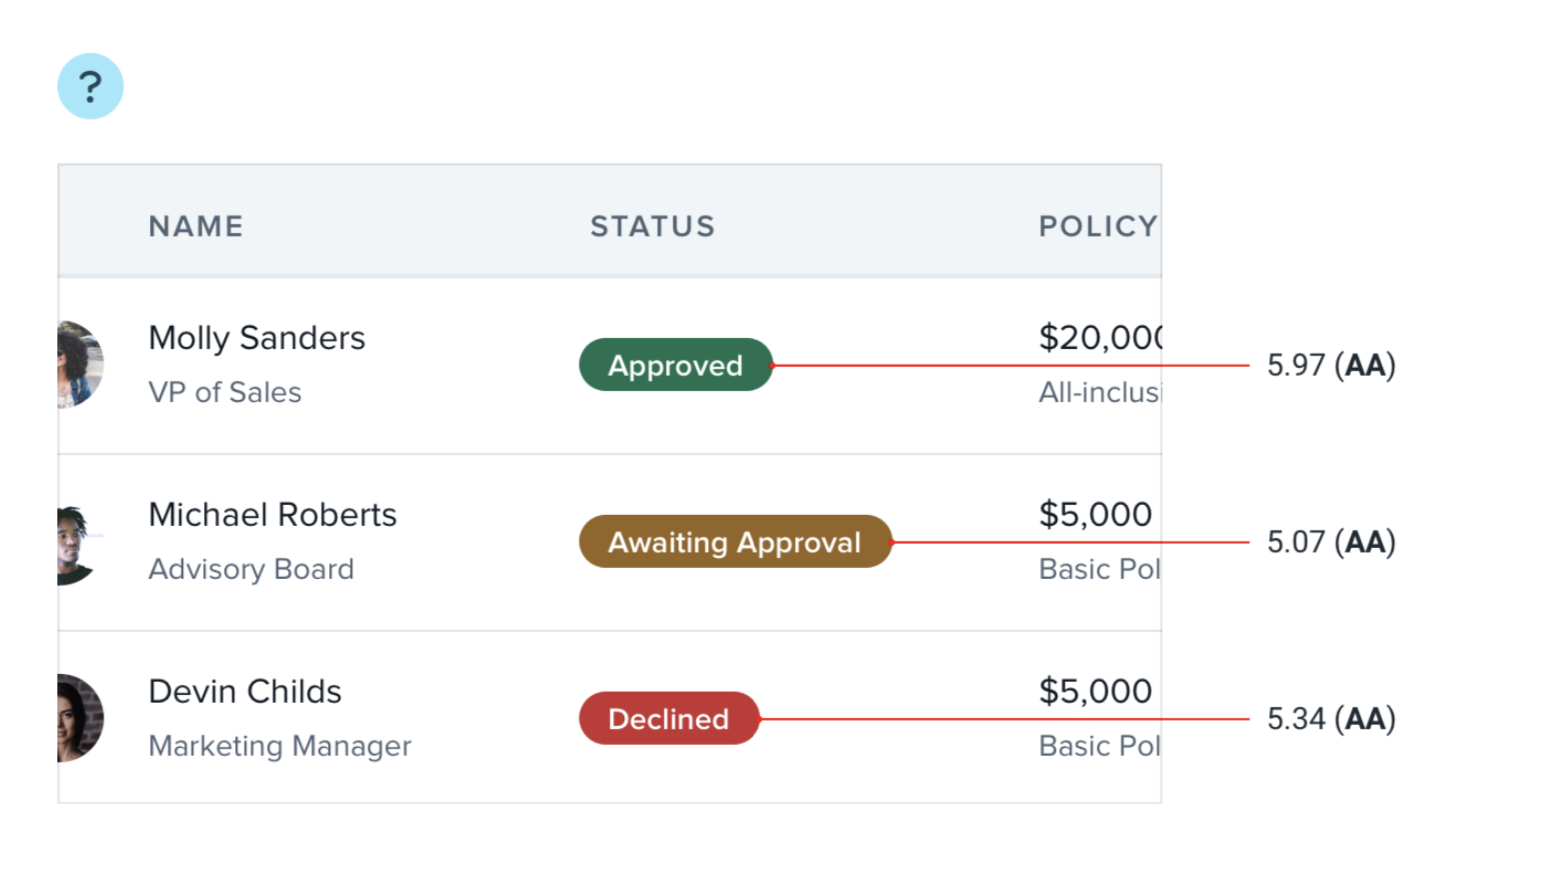Sort by the STATUS column header
The image size is (1556, 890).
(652, 226)
